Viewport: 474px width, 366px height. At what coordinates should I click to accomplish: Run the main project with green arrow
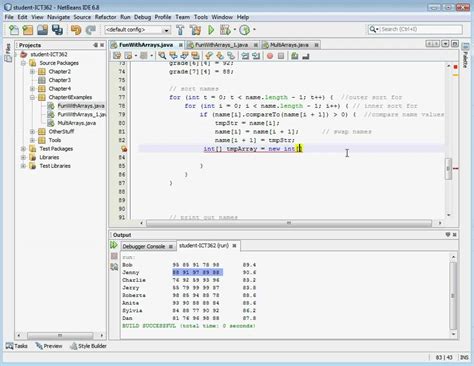[x=211, y=30]
